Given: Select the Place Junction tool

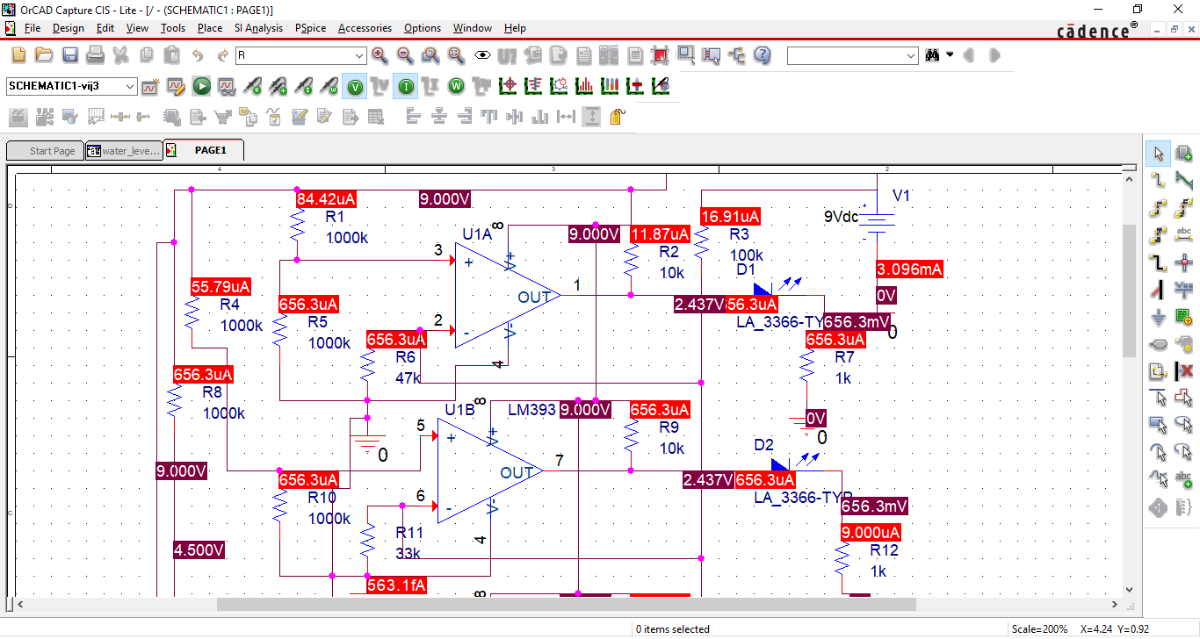Looking at the screenshot, I should (1185, 263).
